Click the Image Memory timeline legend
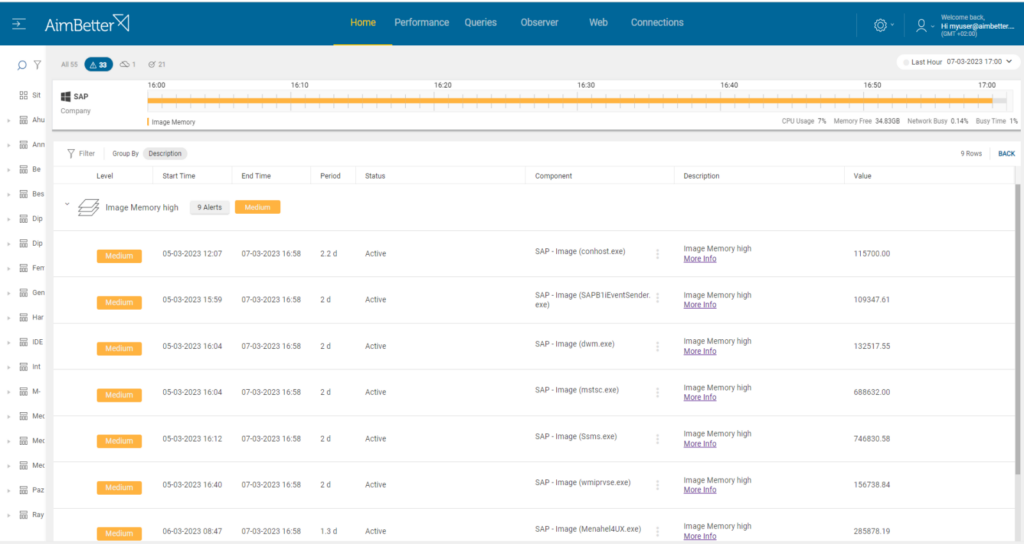This screenshot has height=544, width=1024. coord(172,122)
